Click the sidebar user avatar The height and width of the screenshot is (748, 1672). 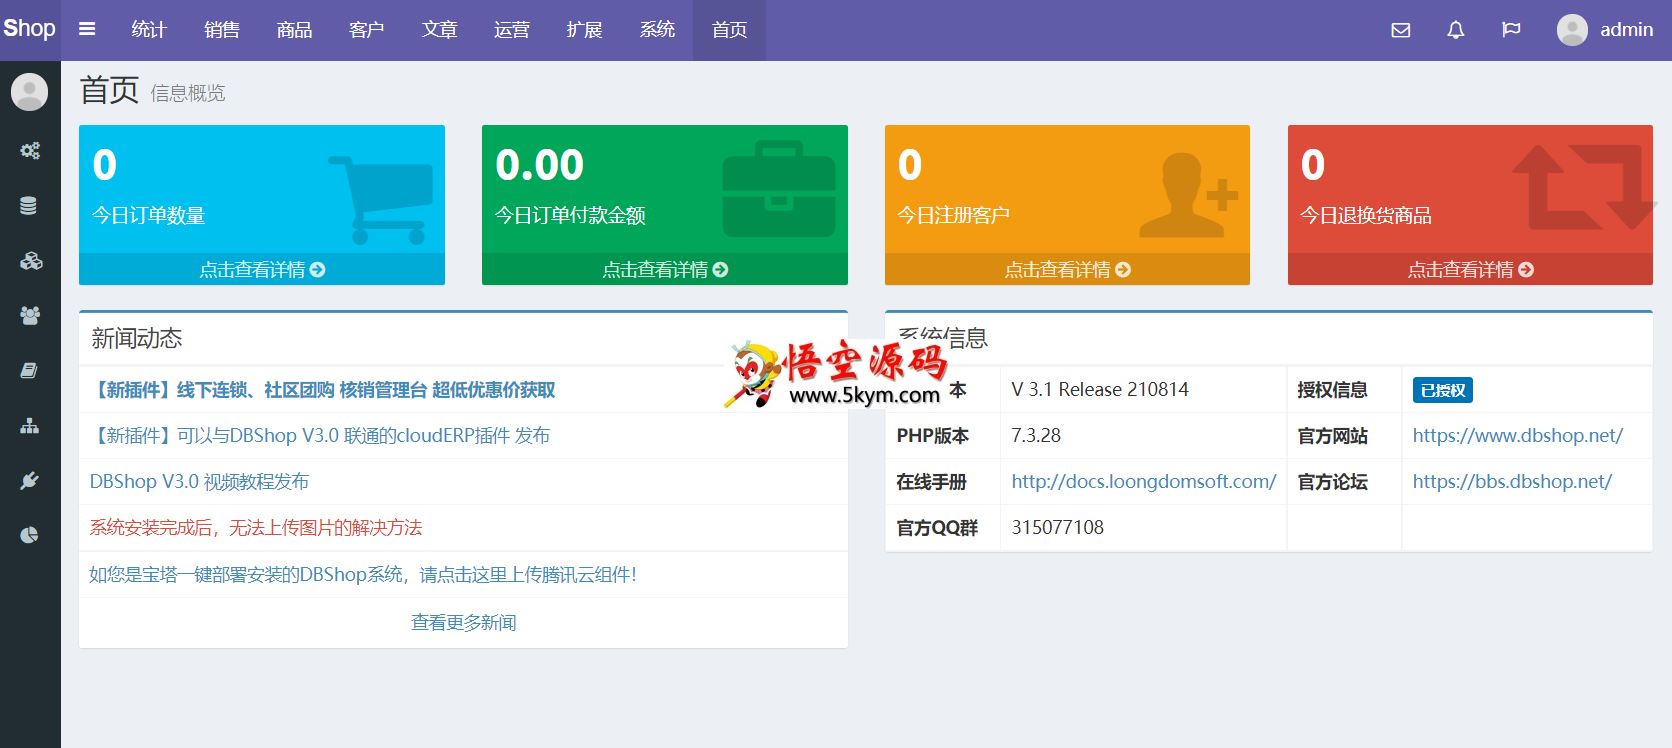[29, 92]
